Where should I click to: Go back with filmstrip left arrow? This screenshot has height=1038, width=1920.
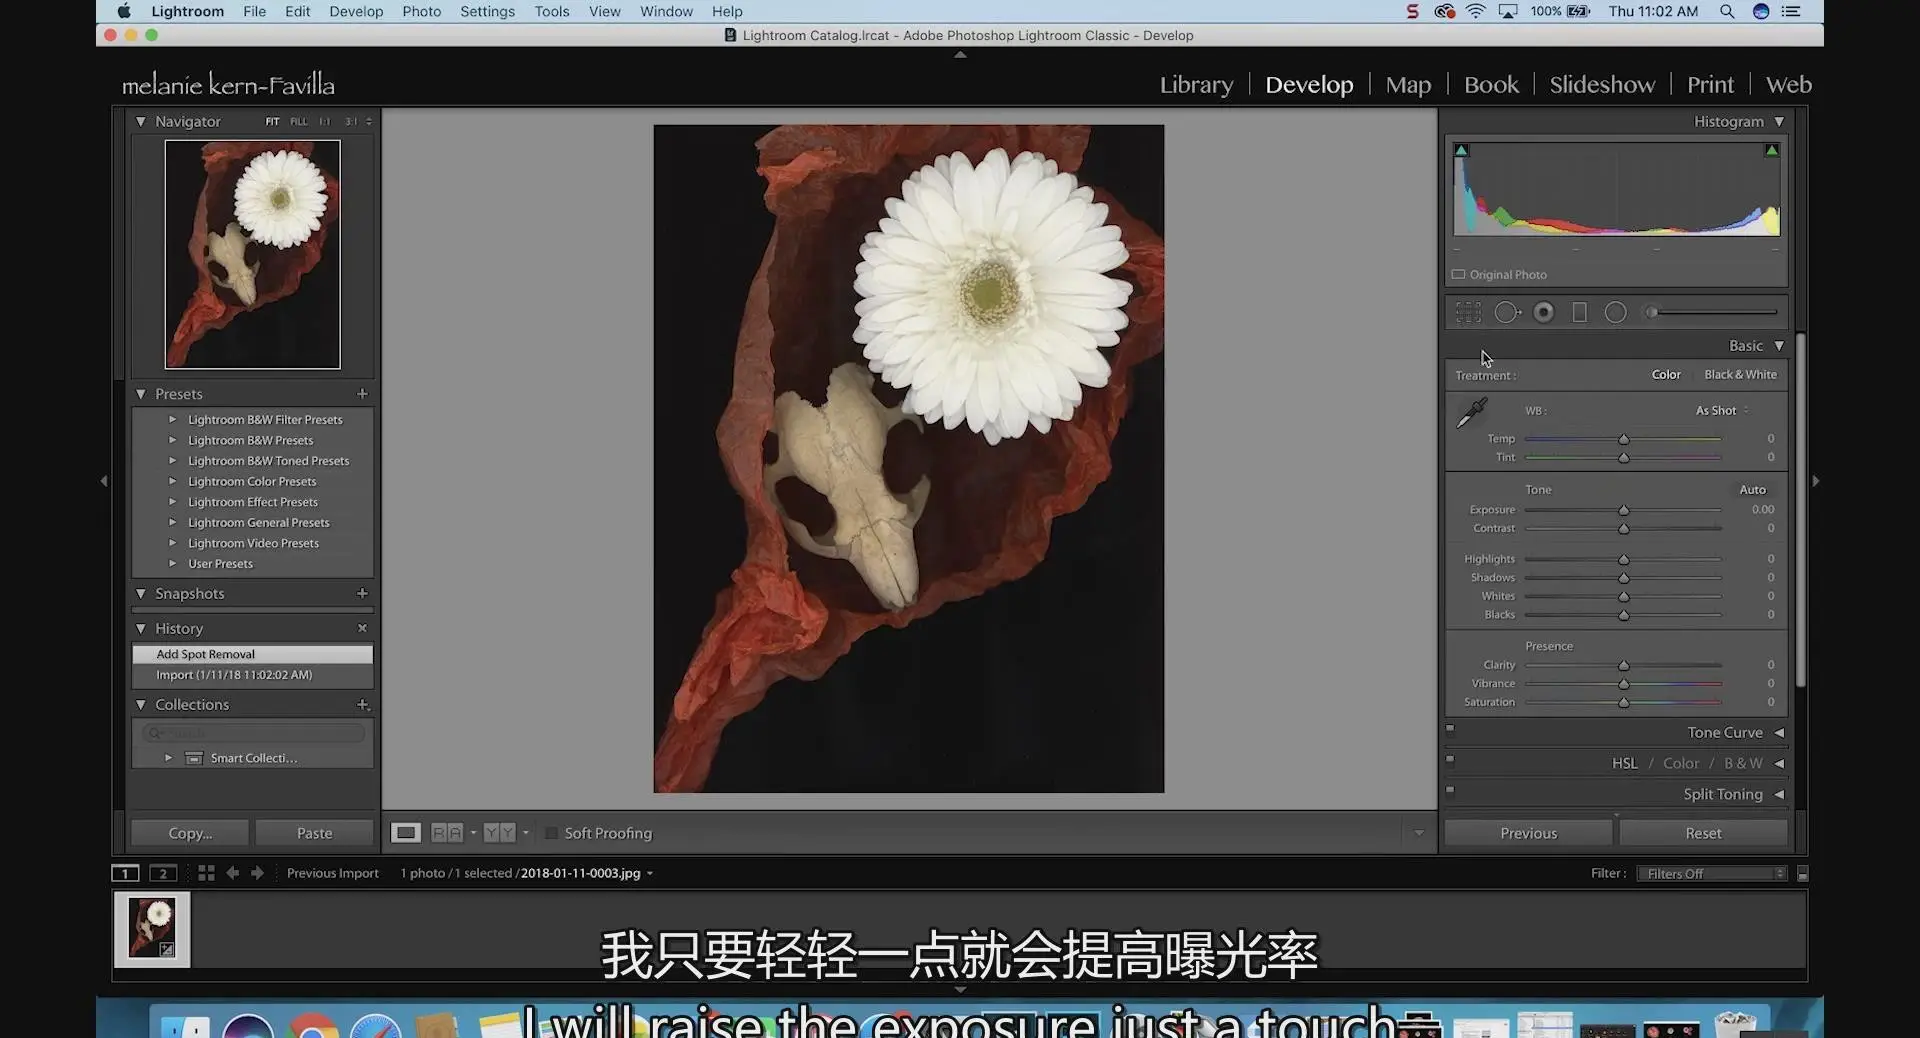point(232,873)
